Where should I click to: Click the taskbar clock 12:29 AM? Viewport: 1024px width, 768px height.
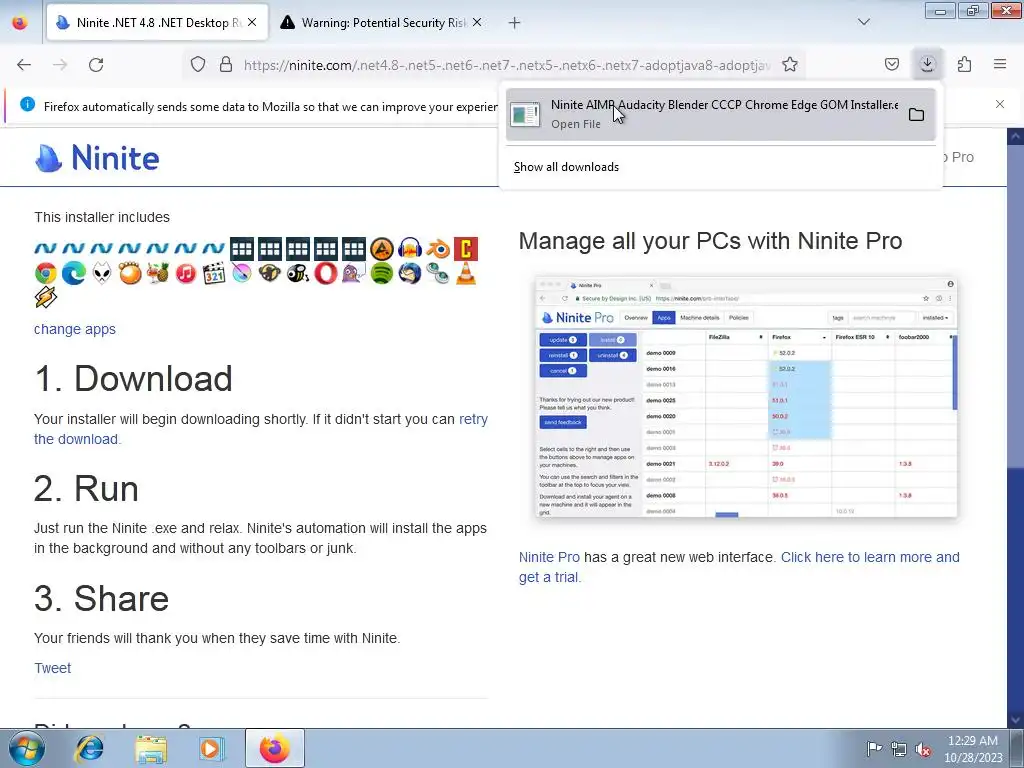[x=973, y=749]
